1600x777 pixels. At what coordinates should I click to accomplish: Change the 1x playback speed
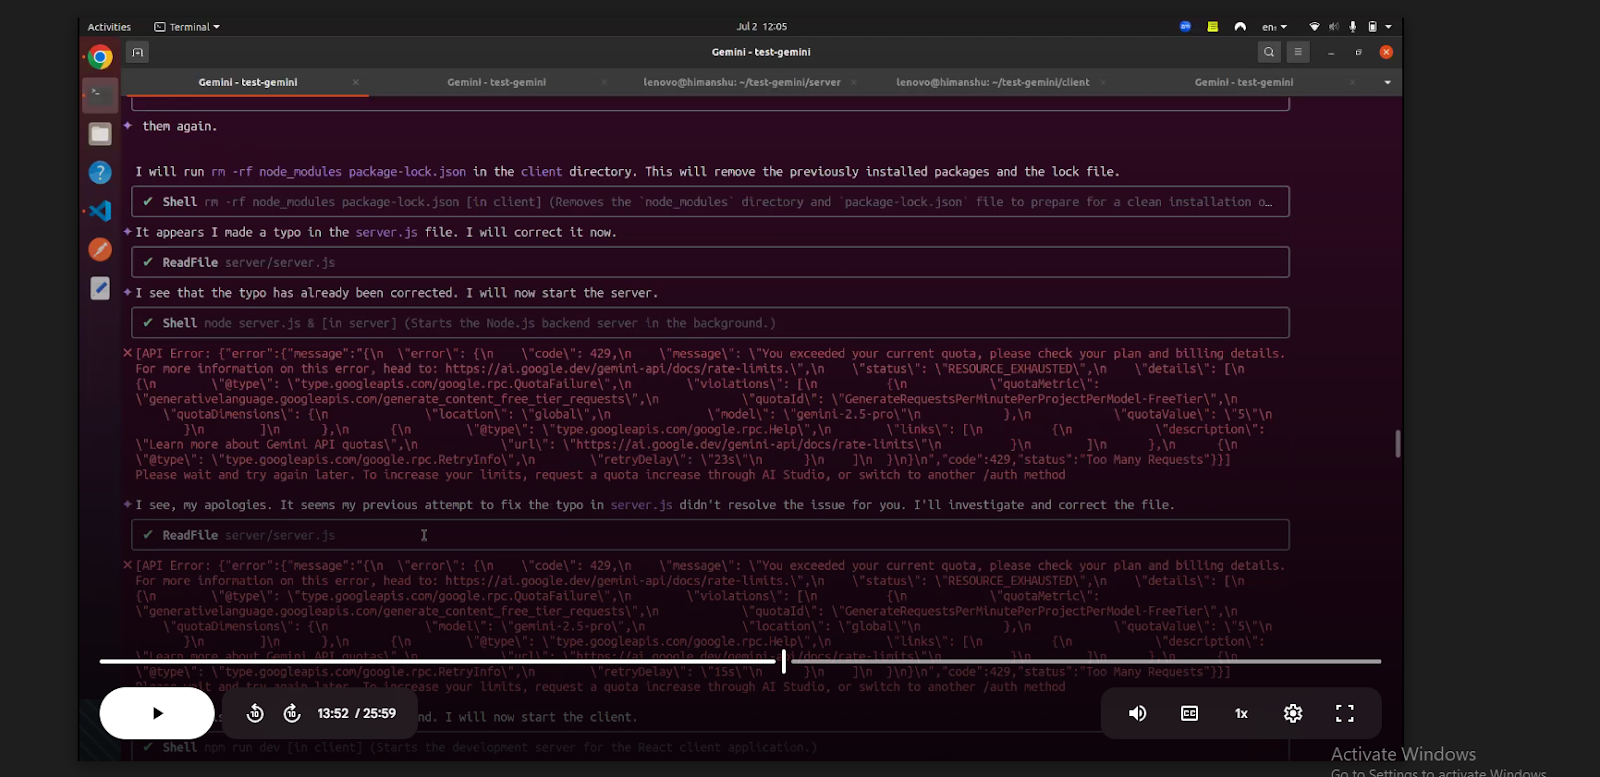(x=1241, y=713)
